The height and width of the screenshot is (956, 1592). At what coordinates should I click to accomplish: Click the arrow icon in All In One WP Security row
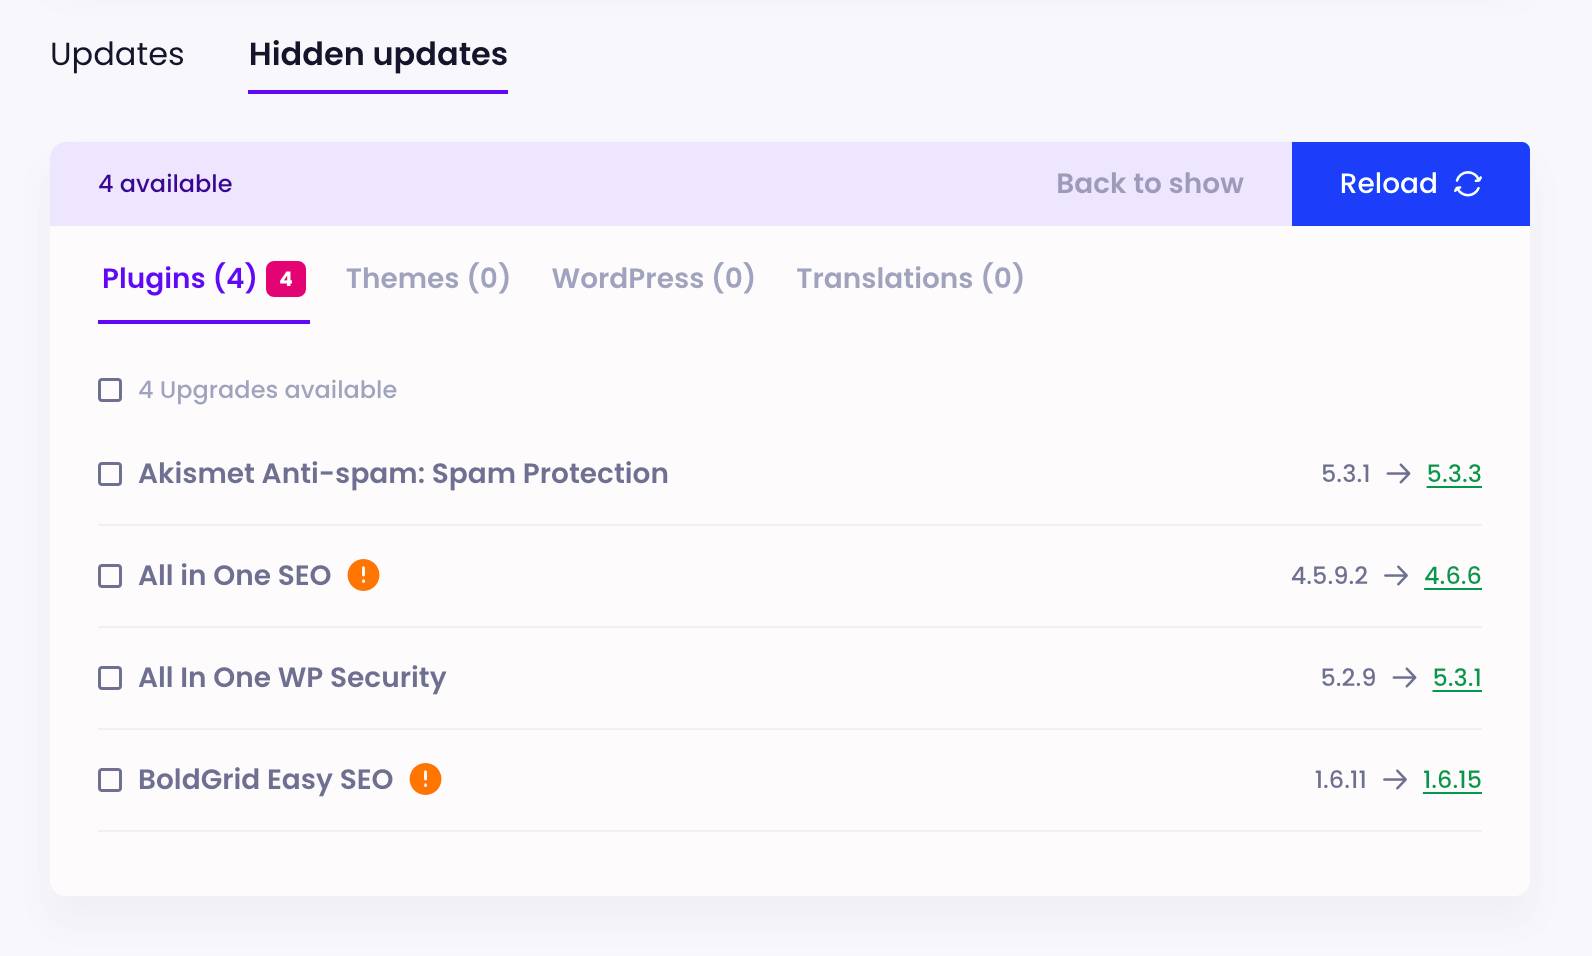coord(1406,678)
